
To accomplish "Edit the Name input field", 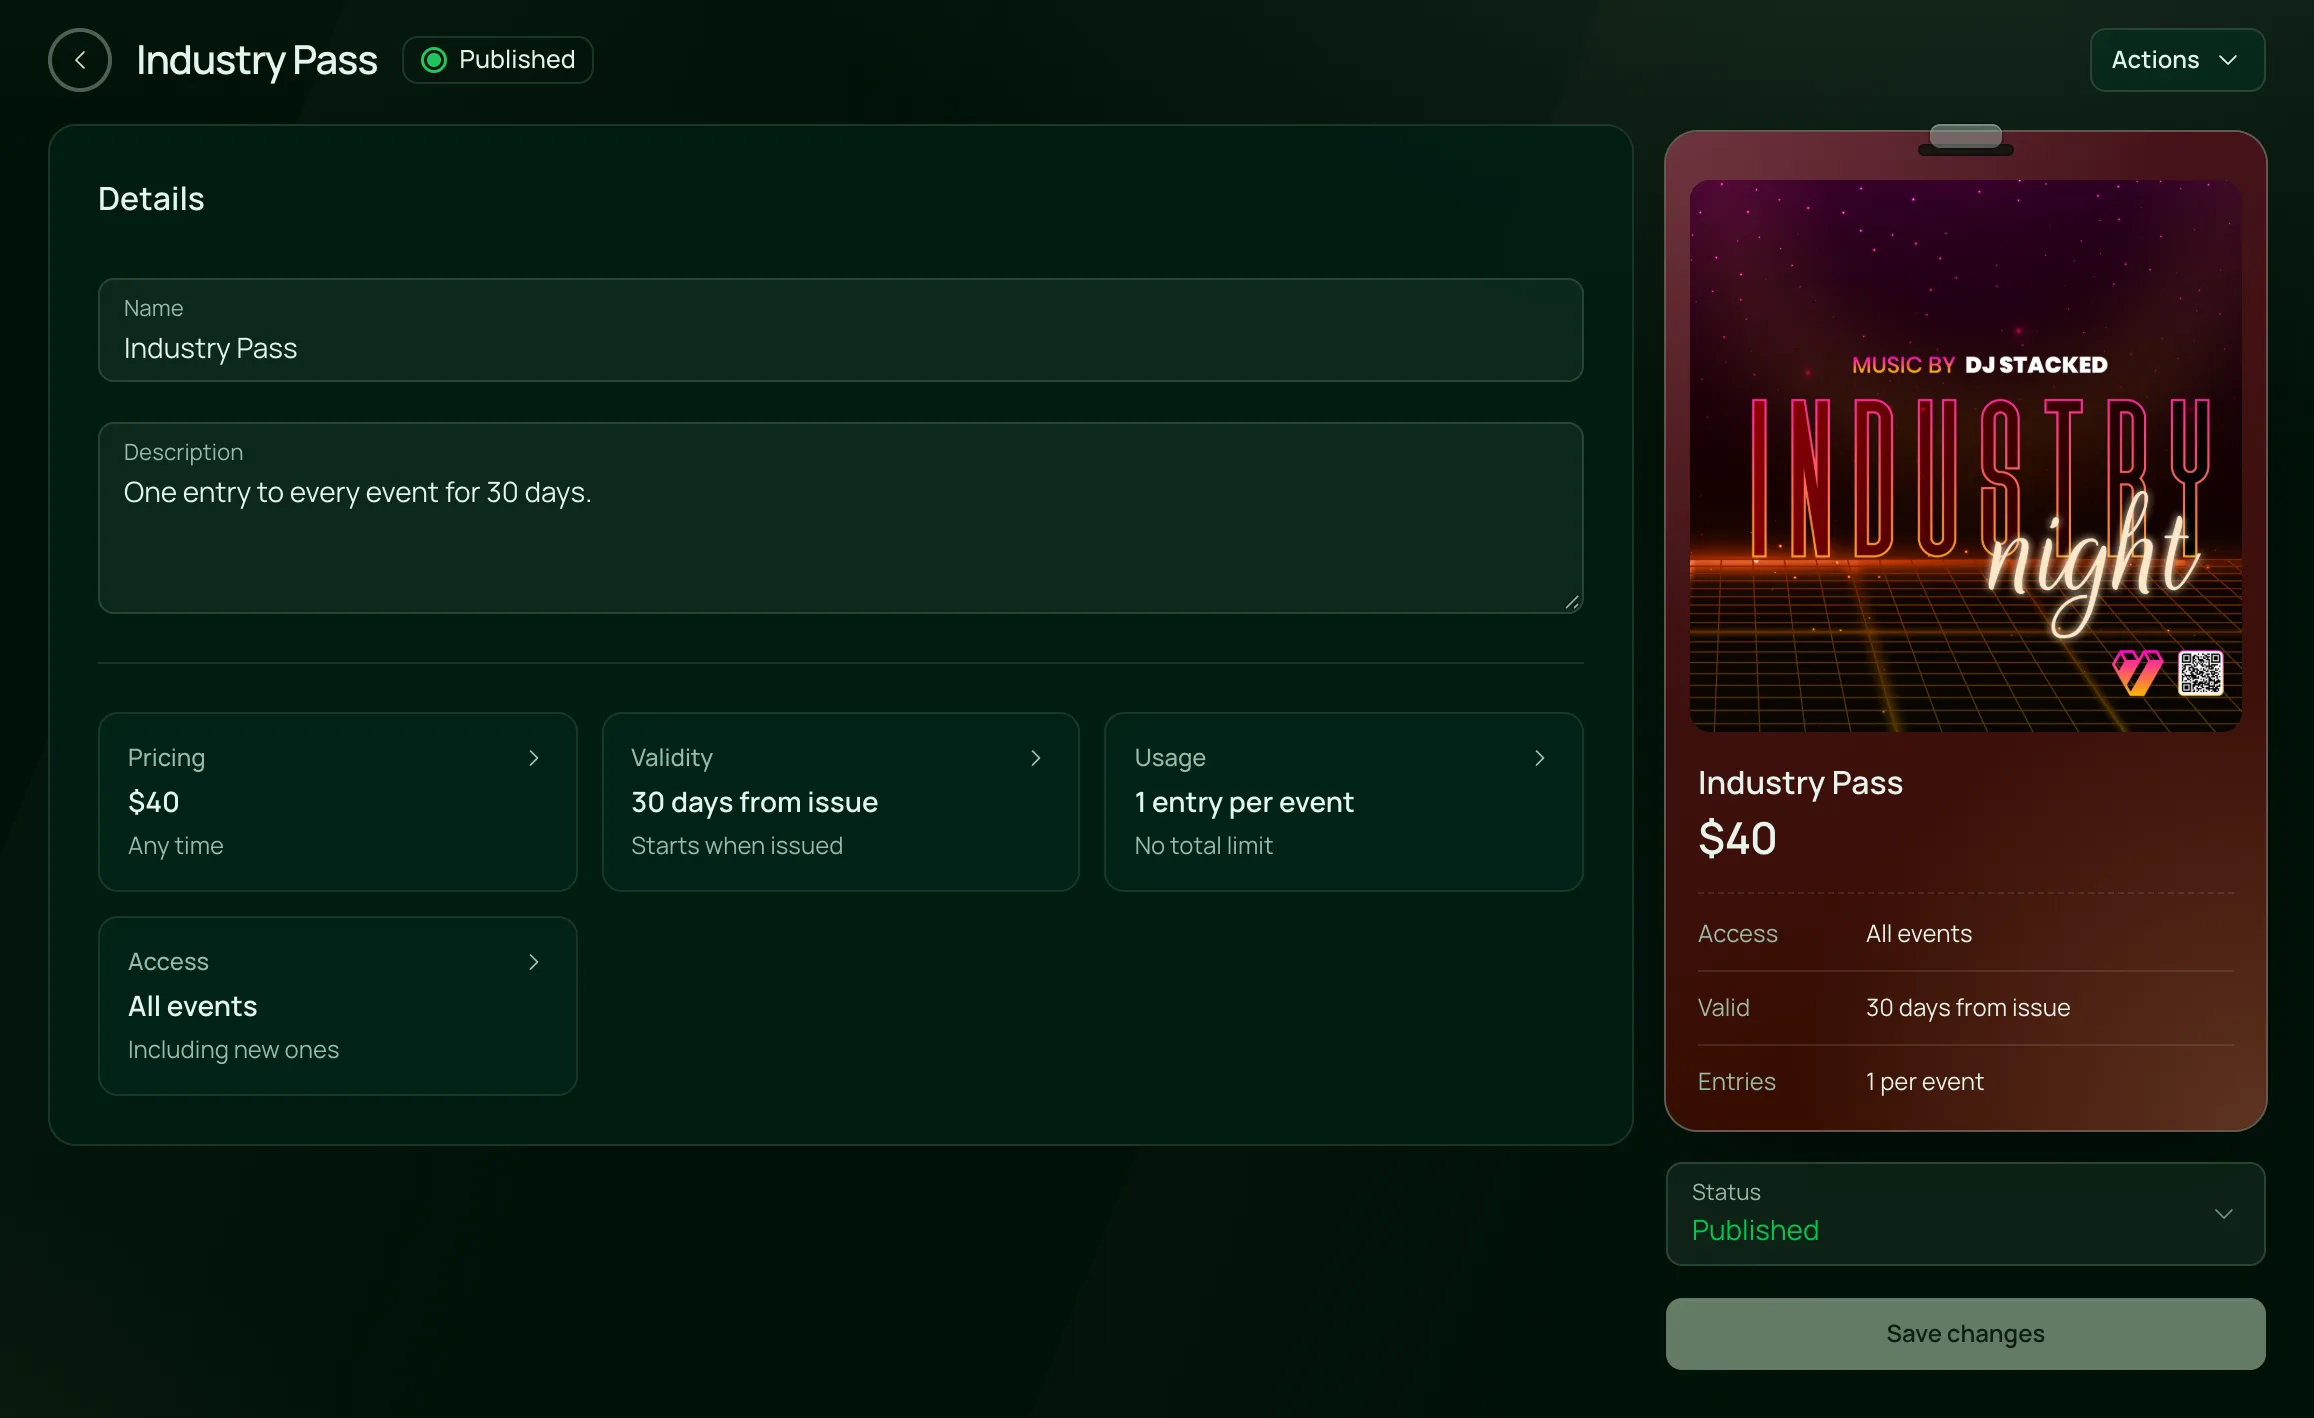I will point(840,330).
